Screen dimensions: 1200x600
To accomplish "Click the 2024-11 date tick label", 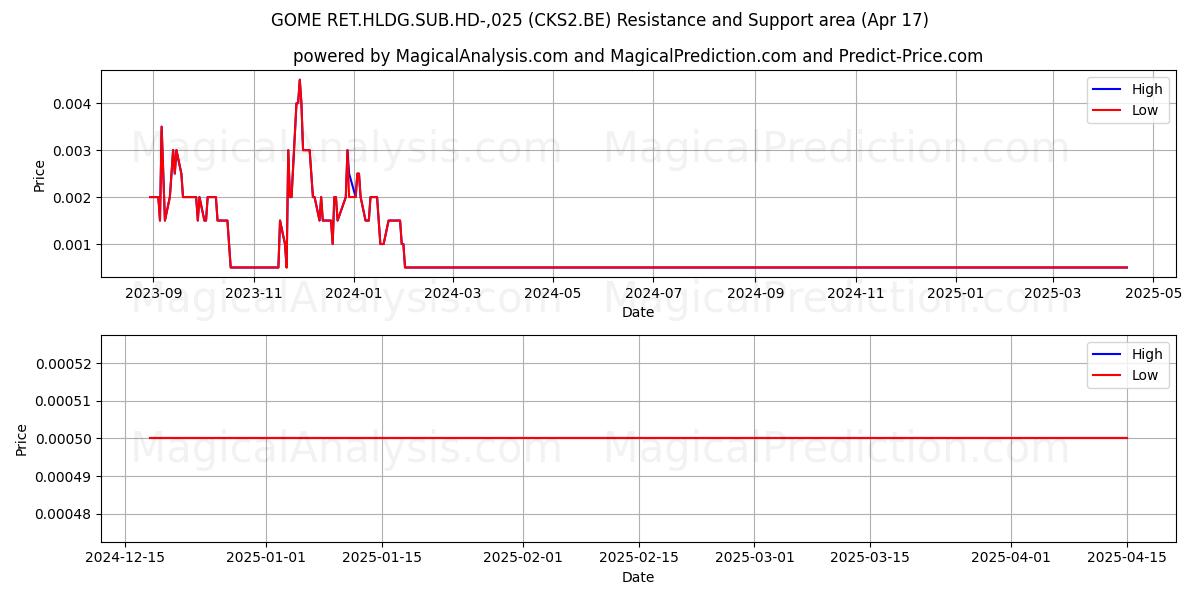I will (855, 294).
